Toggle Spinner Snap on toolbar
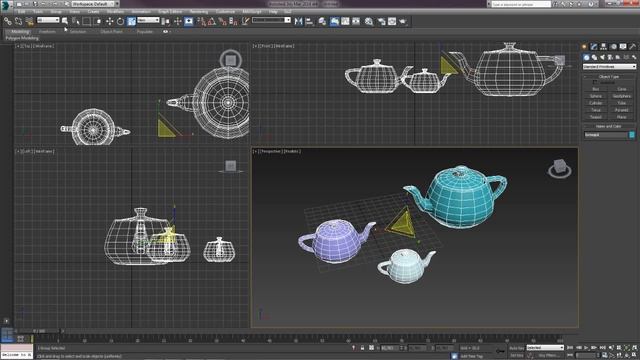Image resolution: width=640 pixels, height=360 pixels. [233, 21]
